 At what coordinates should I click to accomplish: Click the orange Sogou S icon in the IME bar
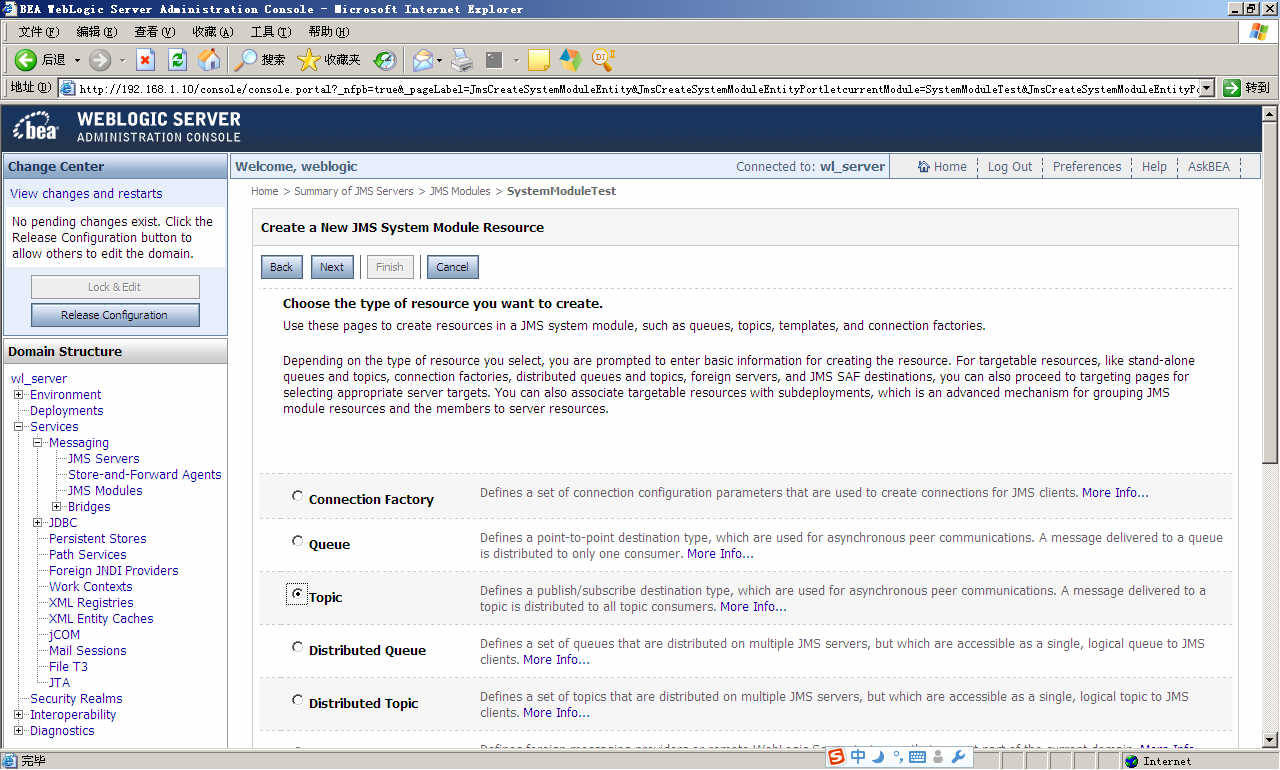pyautogui.click(x=836, y=757)
